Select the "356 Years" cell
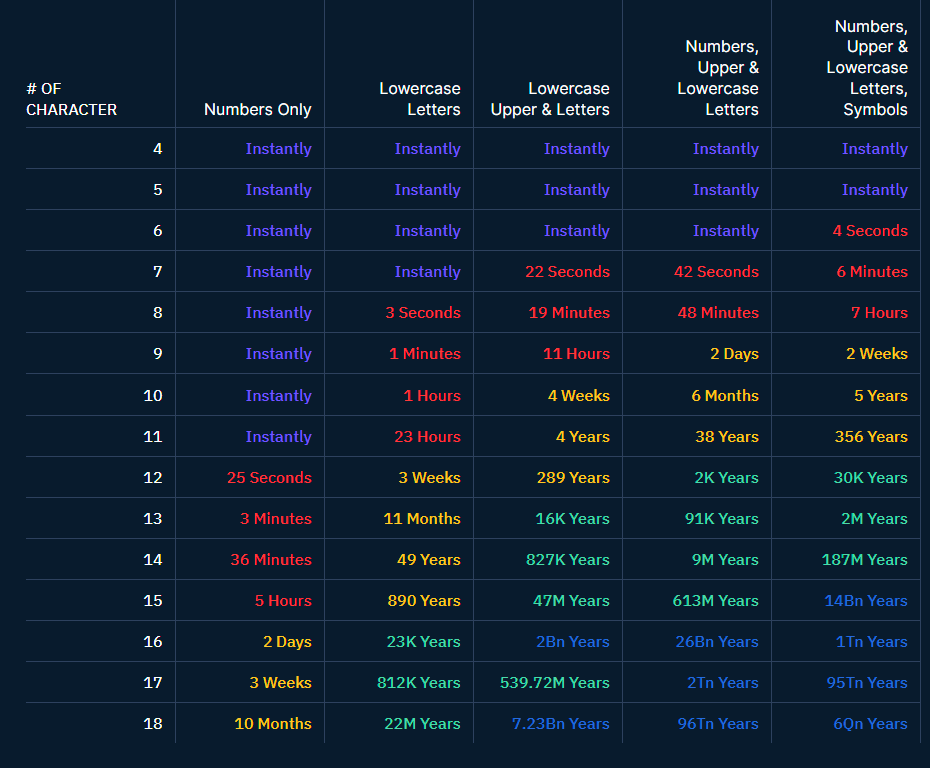 [x=871, y=437]
